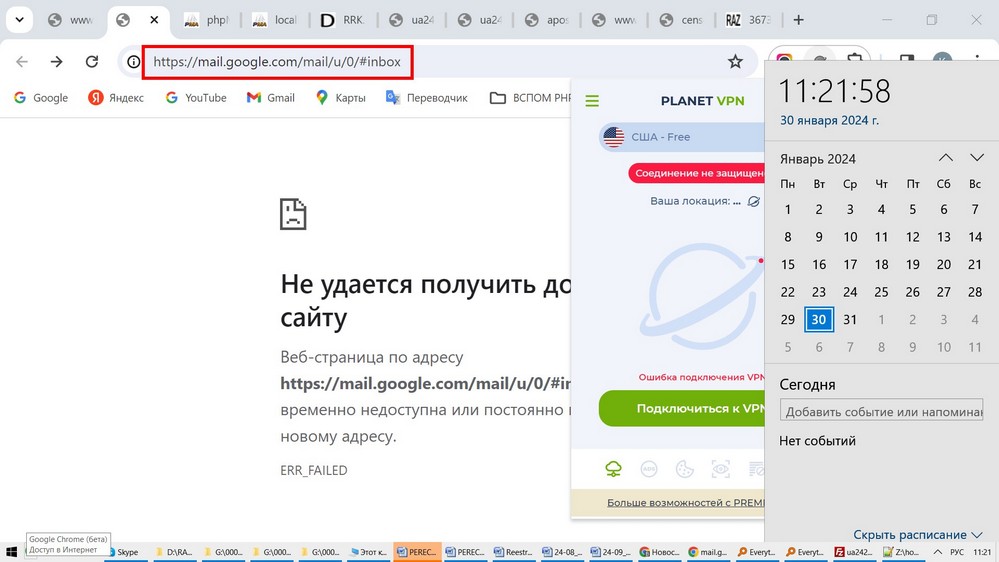Screen dimensions: 999x562
Task: Open the cookie icon in the VPN footer
Action: 684,470
